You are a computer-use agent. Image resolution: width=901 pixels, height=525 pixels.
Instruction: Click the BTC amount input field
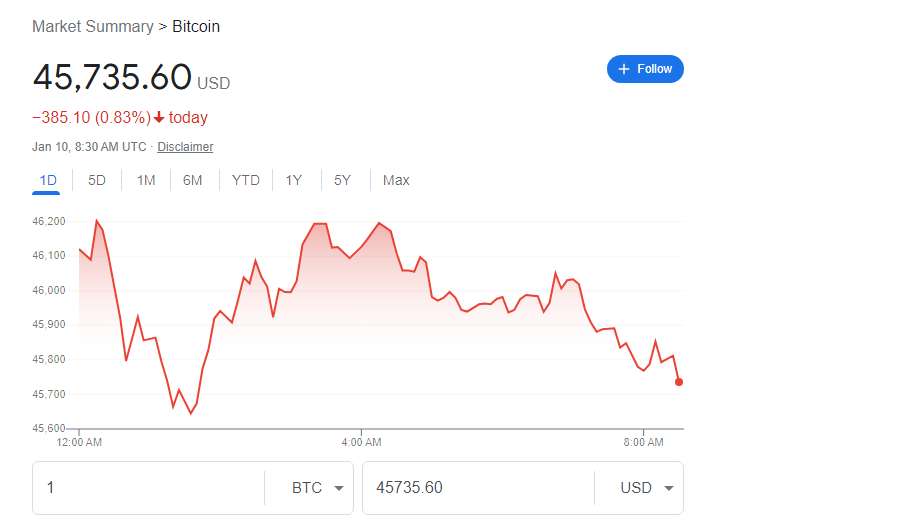click(150, 488)
